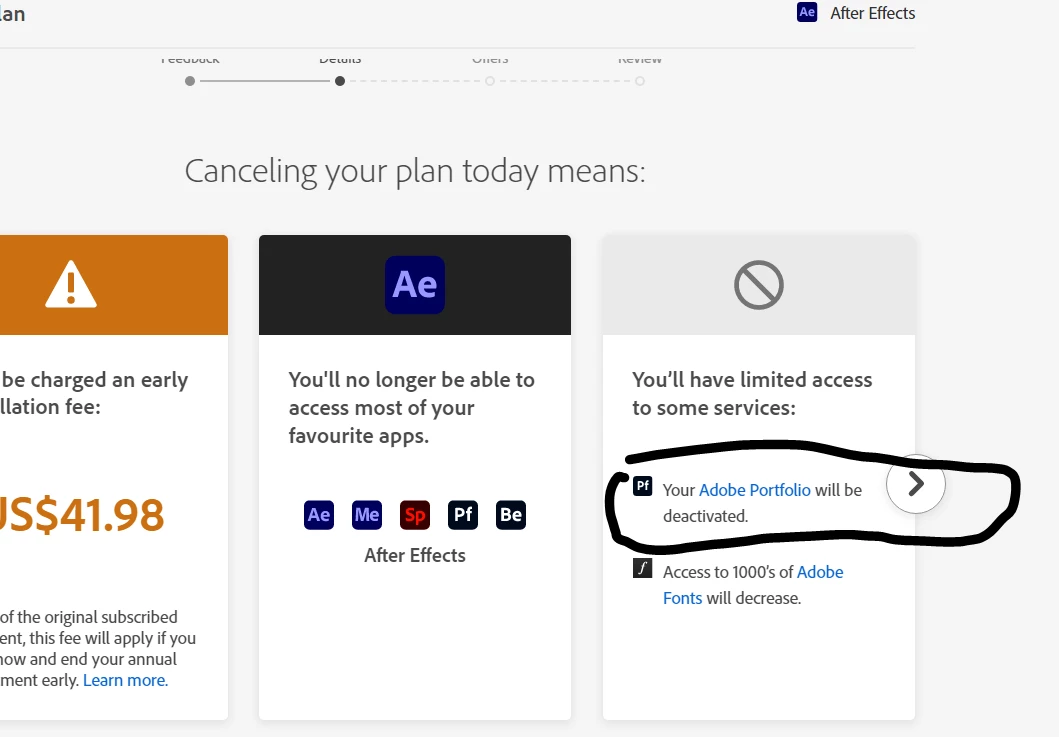
Task: Click the US$41.98 cancellation fee amount
Action: pyautogui.click(x=81, y=515)
